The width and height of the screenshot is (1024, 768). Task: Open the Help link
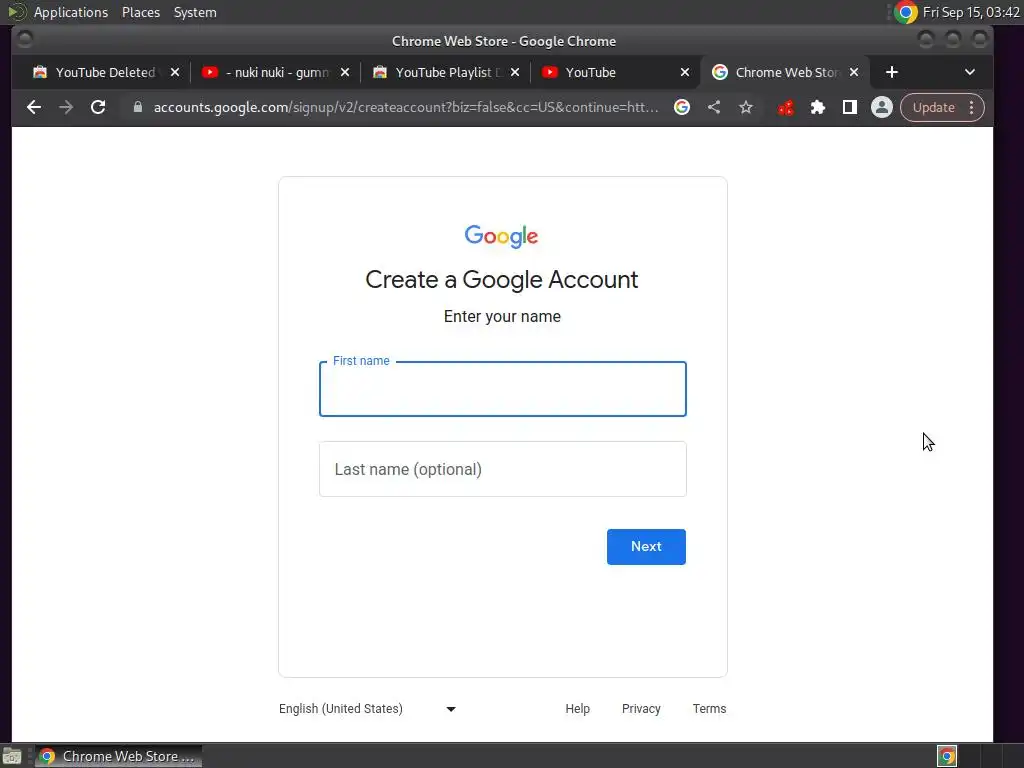(x=577, y=709)
